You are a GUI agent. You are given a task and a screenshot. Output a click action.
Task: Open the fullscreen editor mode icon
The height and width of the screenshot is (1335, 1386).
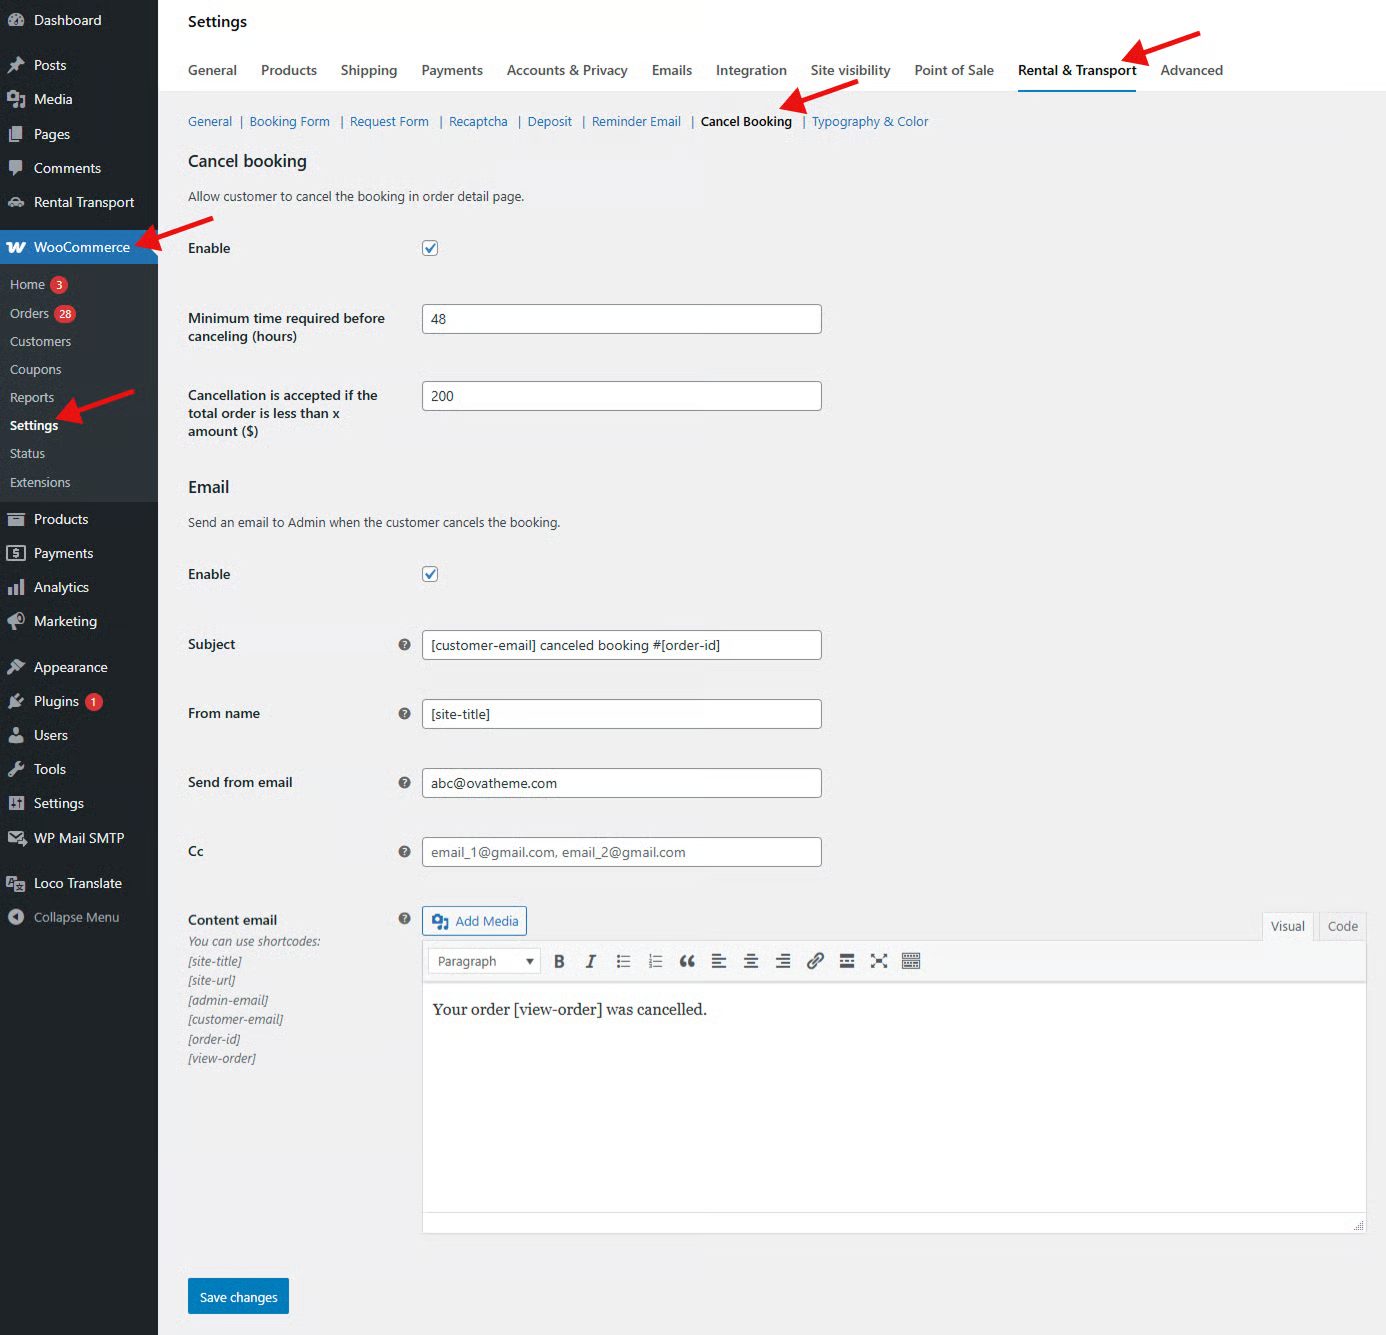pyautogui.click(x=879, y=961)
